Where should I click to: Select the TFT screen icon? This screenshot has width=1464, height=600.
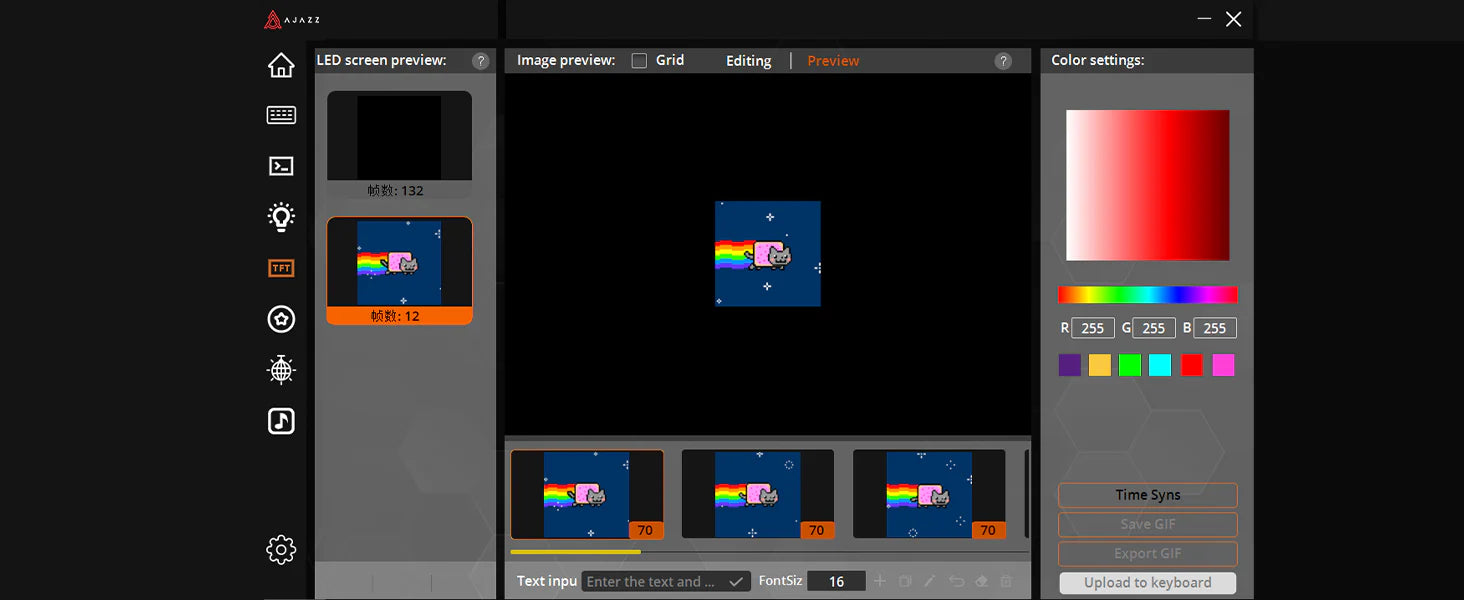coord(281,268)
